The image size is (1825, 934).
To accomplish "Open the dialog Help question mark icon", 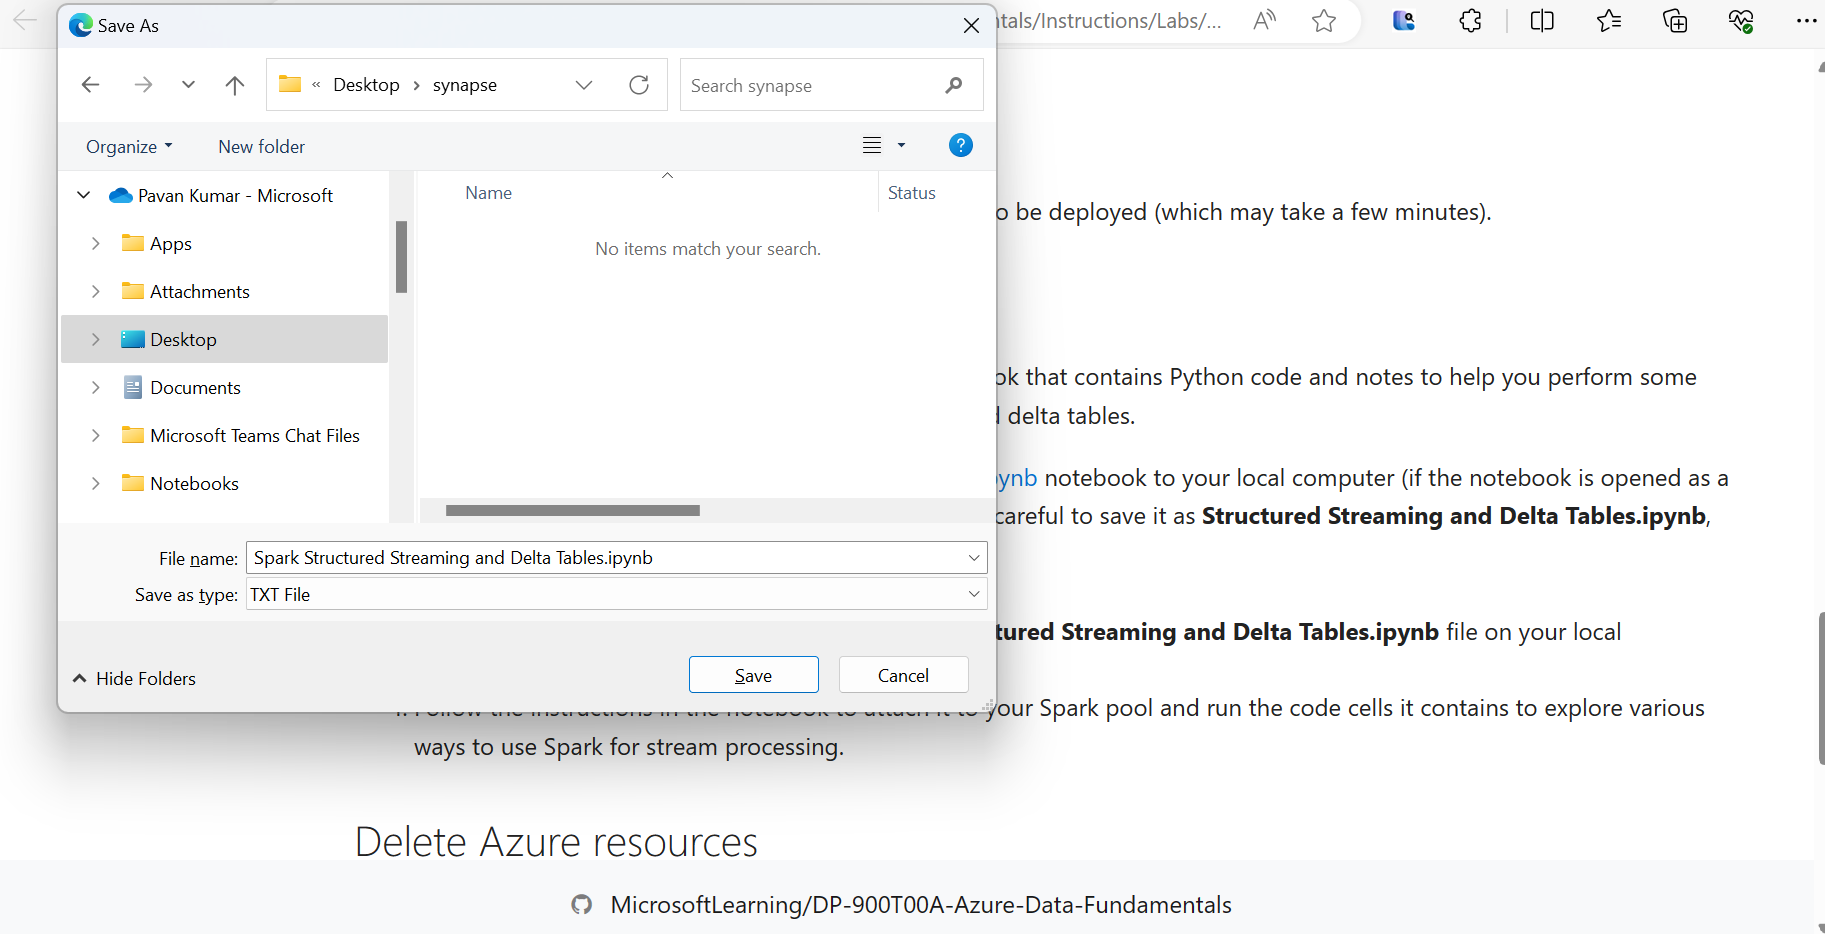I will coord(960,146).
